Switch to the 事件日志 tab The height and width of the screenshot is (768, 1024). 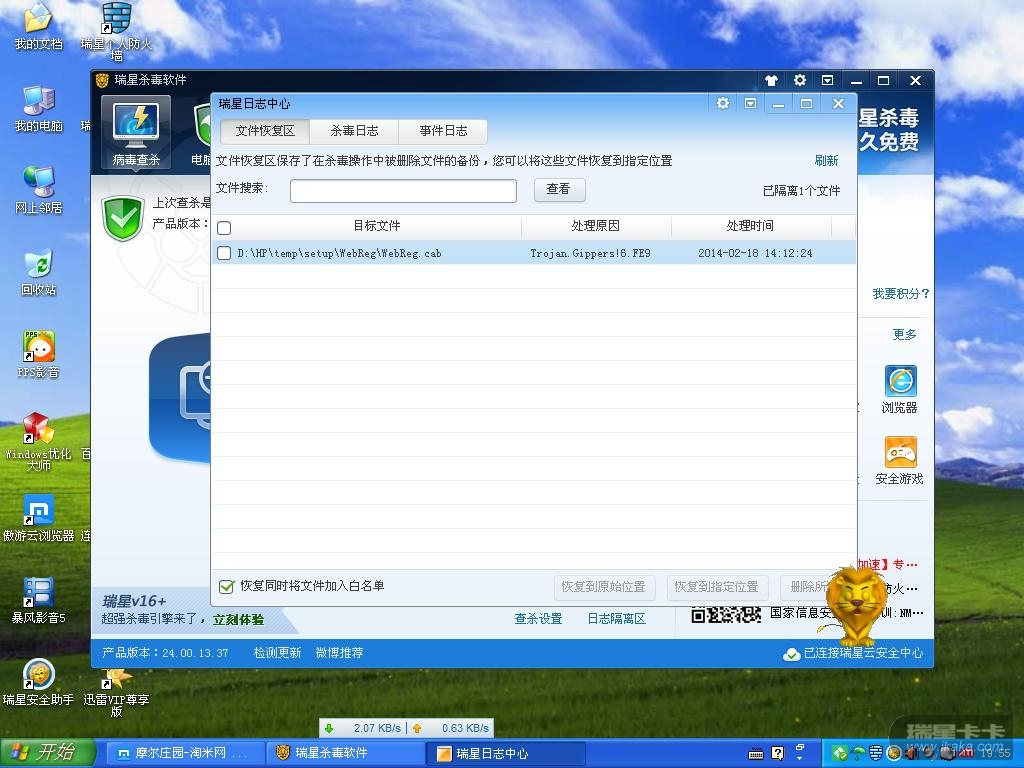pyautogui.click(x=443, y=131)
